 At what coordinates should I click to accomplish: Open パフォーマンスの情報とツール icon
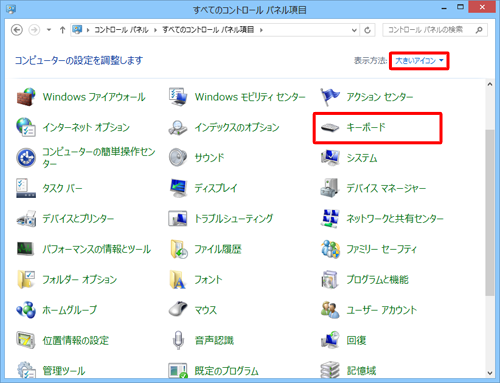[x=25, y=249]
